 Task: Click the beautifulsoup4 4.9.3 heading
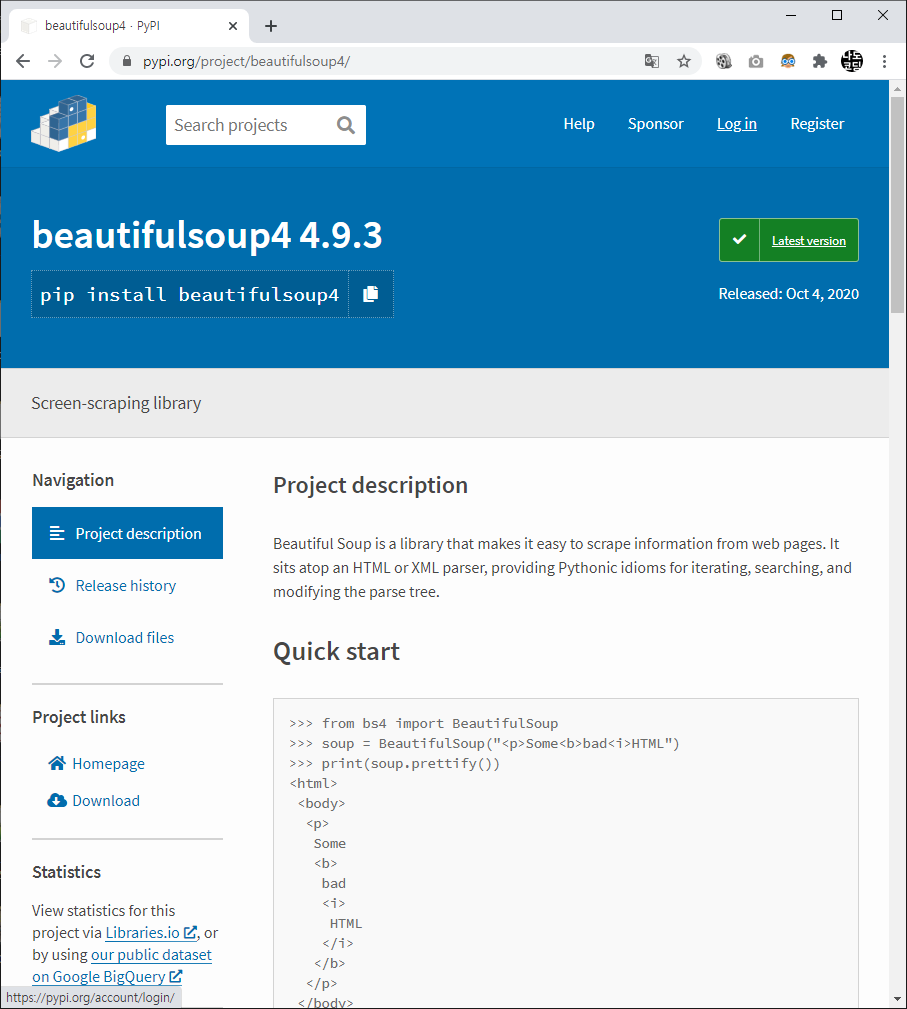click(x=207, y=234)
